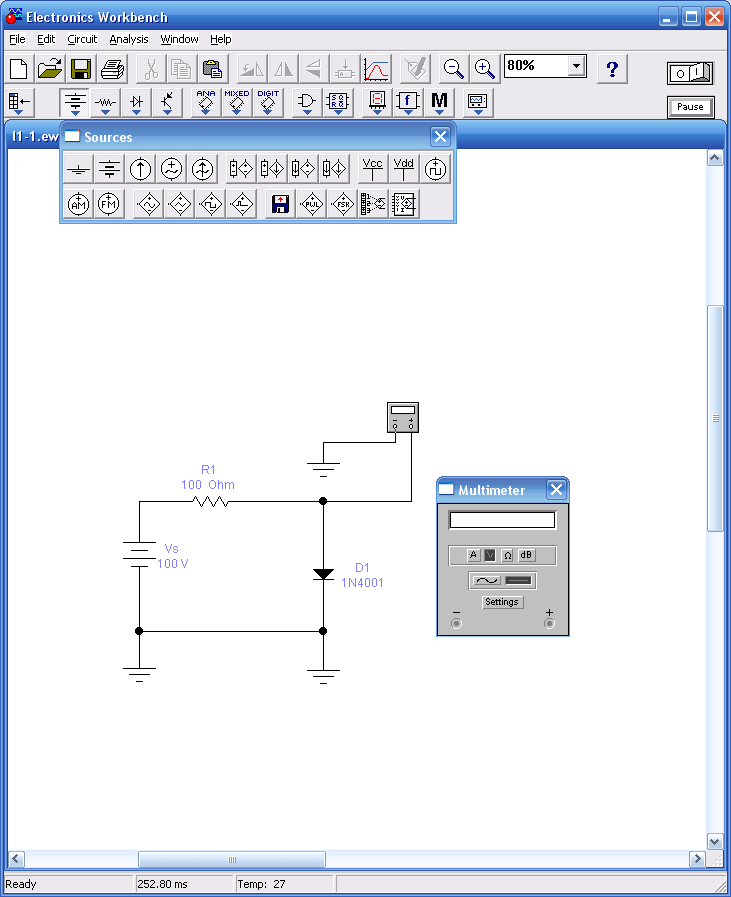
Task: Select the Vdd voltage source
Action: tap(403, 169)
